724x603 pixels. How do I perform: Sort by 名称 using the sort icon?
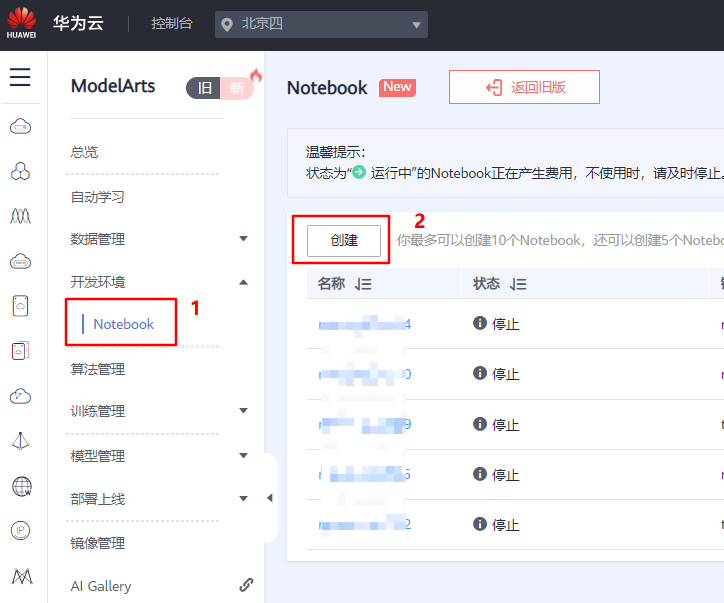(363, 284)
